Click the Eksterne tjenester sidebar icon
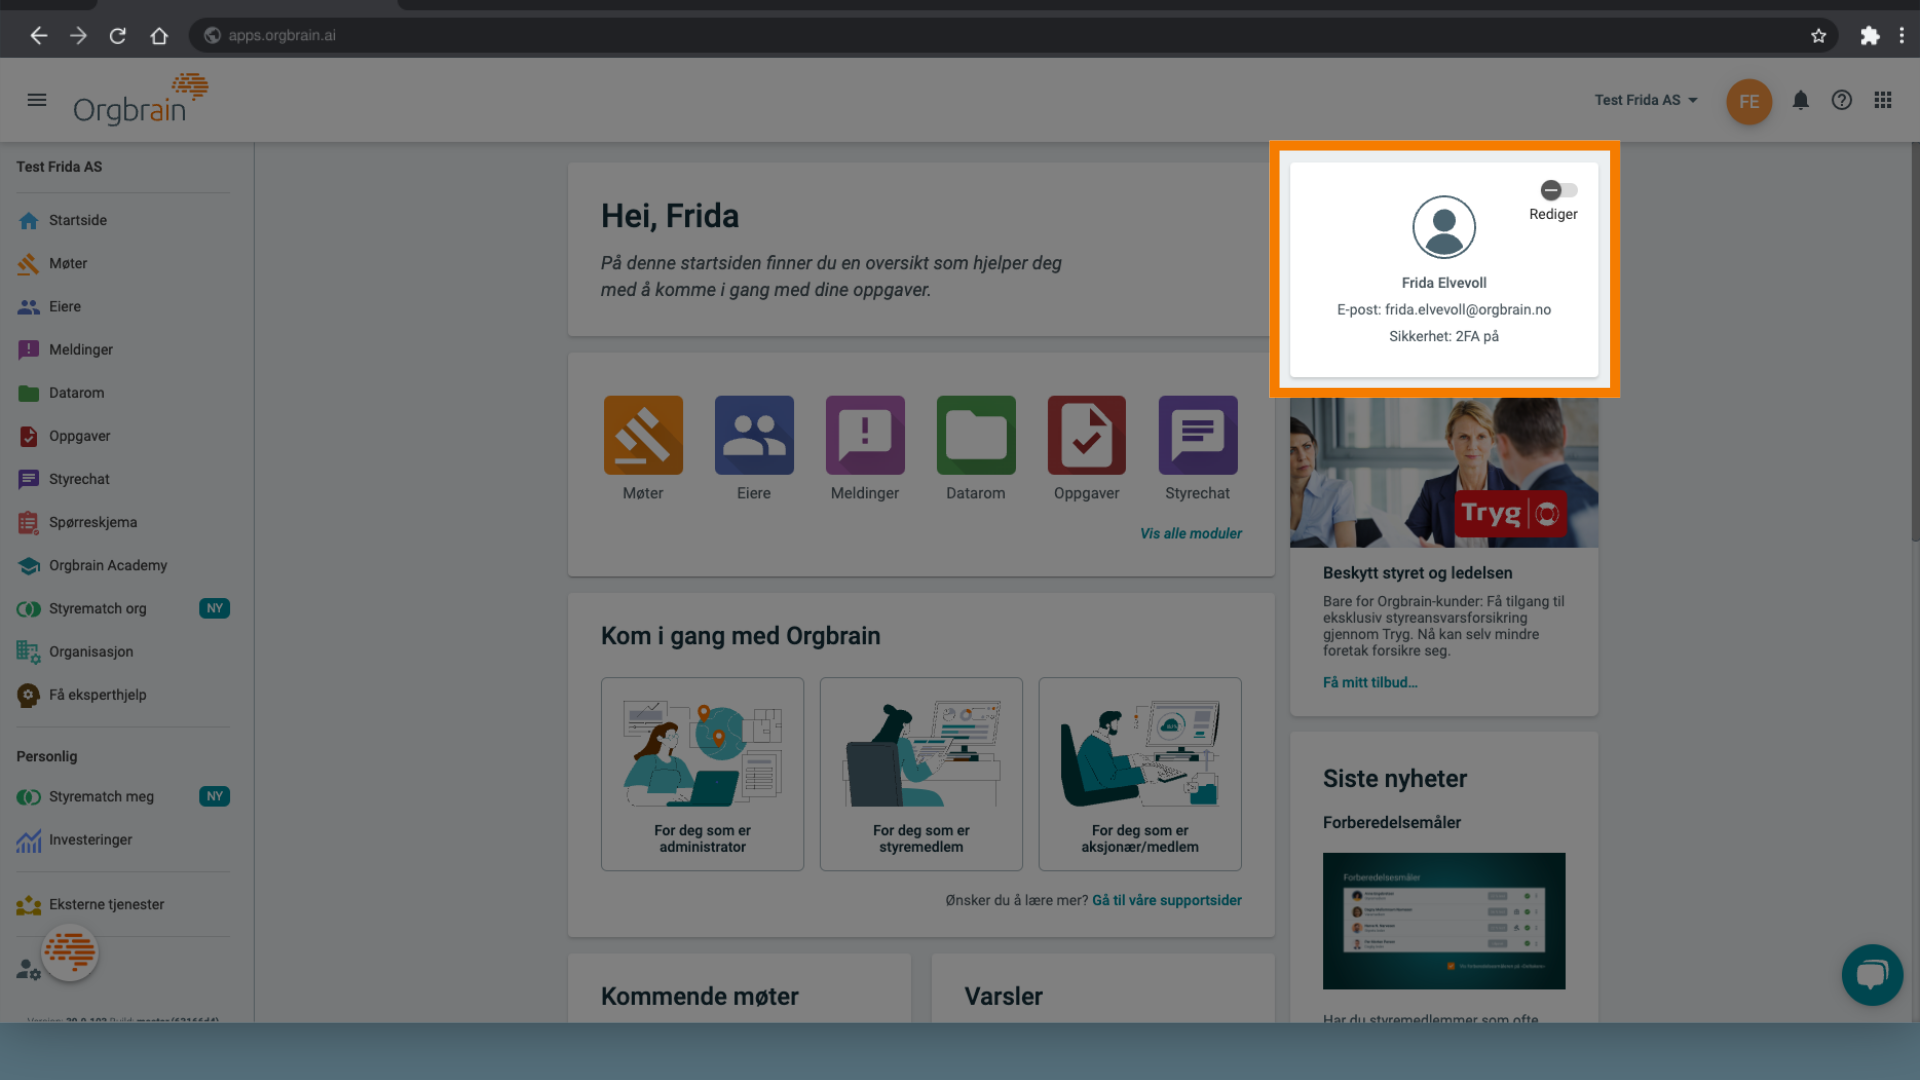Image resolution: width=1920 pixels, height=1080 pixels. pyautogui.click(x=28, y=905)
